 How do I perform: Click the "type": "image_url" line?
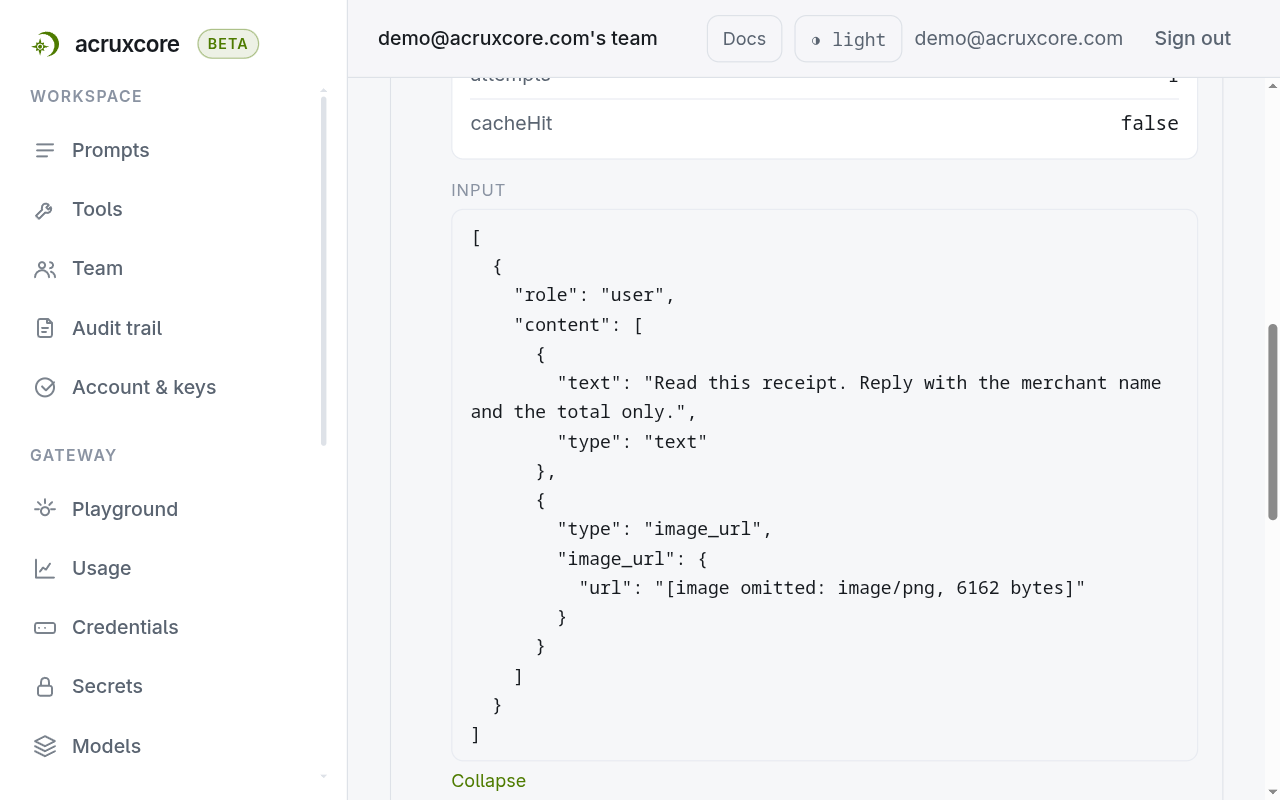(665, 529)
